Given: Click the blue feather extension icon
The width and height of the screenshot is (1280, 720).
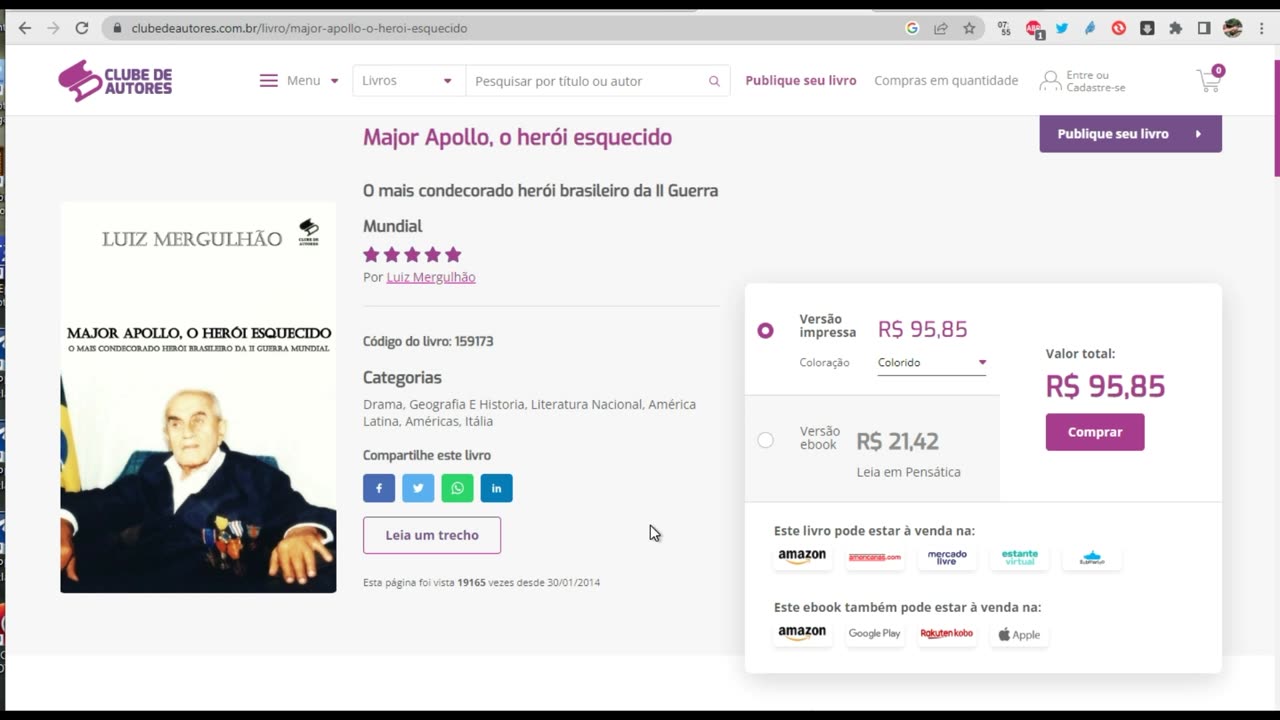Looking at the screenshot, I should point(1090,28).
